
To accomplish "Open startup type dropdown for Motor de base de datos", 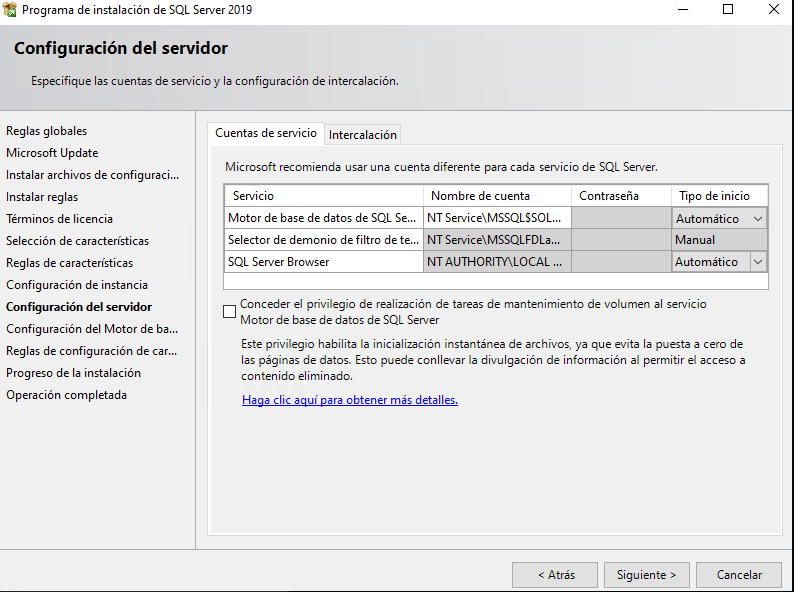I will [x=758, y=219].
